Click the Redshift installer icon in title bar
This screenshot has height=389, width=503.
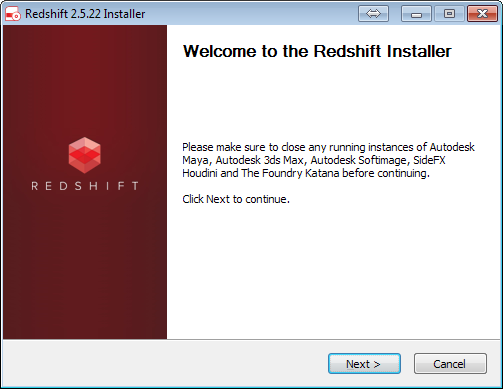13,14
